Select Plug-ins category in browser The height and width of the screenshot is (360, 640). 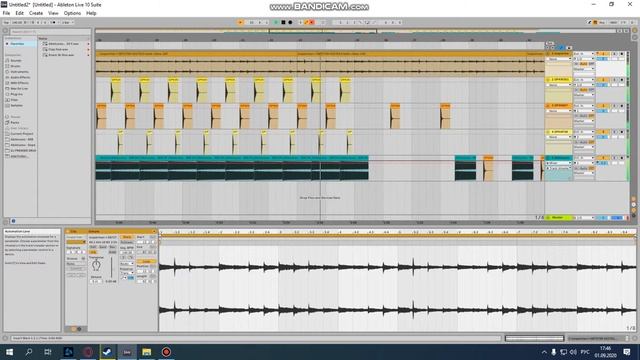click(17, 94)
